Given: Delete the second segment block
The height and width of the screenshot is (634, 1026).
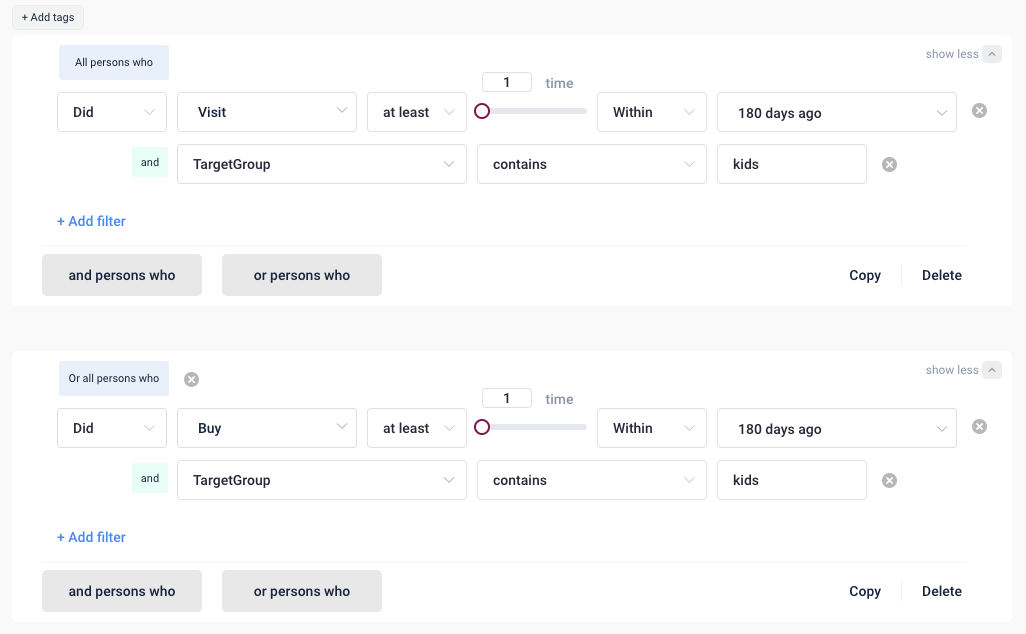Looking at the screenshot, I should click(x=941, y=591).
